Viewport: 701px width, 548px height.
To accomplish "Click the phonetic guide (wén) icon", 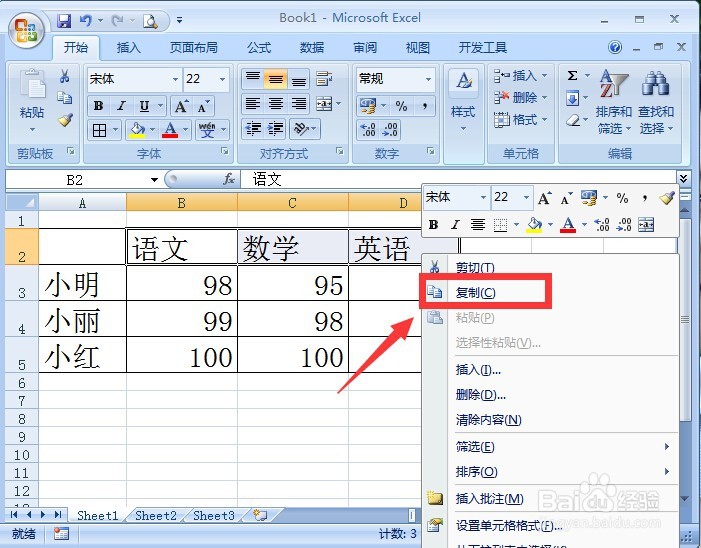I will [x=207, y=130].
